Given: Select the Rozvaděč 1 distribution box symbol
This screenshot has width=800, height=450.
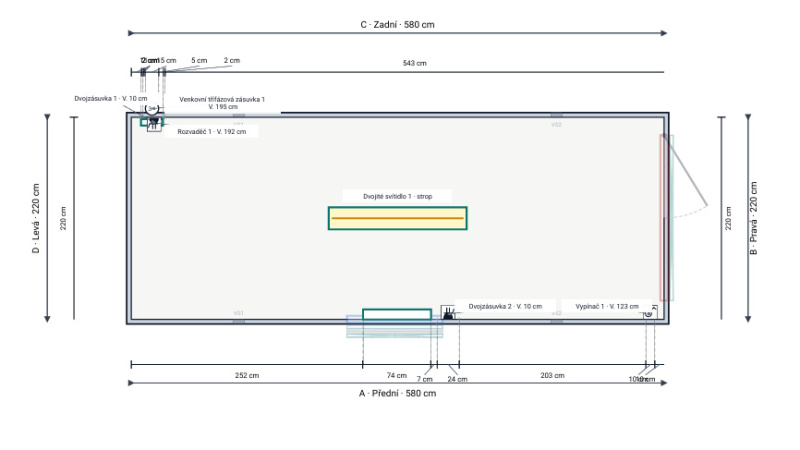Looking at the screenshot, I should tap(154, 124).
